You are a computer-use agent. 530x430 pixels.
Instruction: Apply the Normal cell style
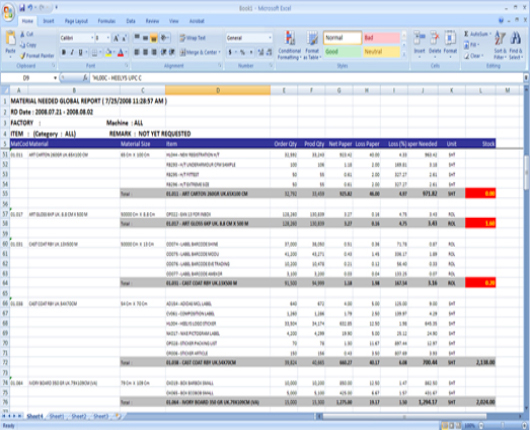(342, 38)
